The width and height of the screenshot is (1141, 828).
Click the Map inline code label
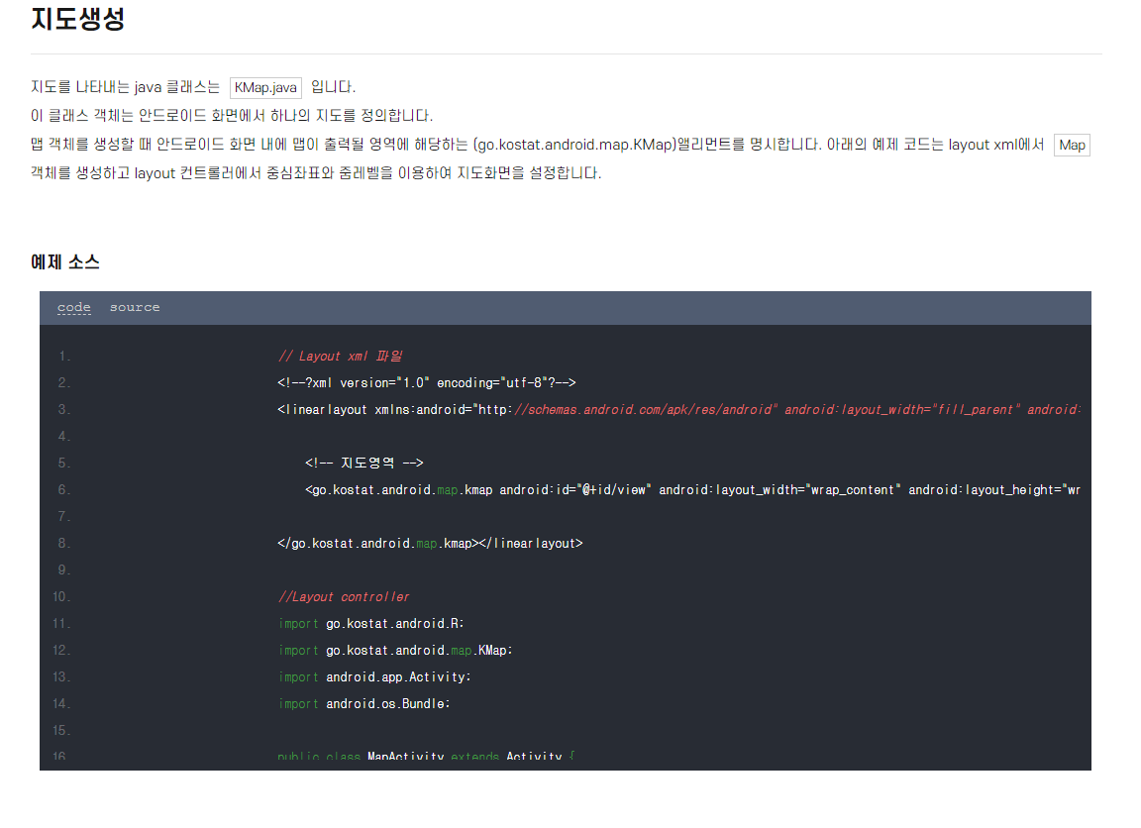1071,145
